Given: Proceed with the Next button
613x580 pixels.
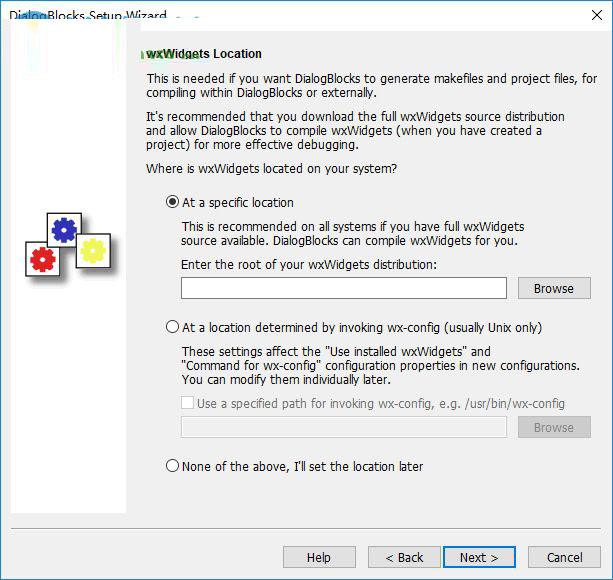Looking at the screenshot, I should (479, 557).
